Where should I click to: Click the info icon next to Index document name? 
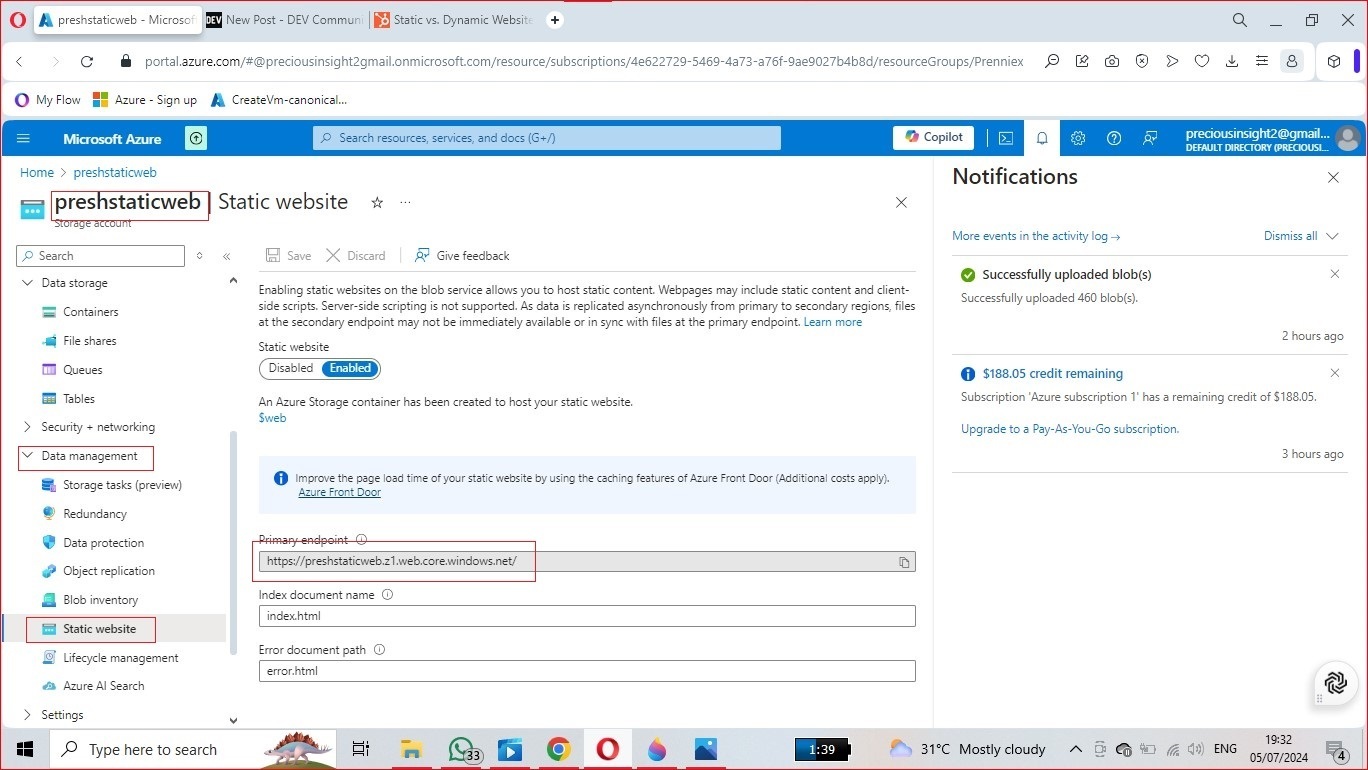388,595
